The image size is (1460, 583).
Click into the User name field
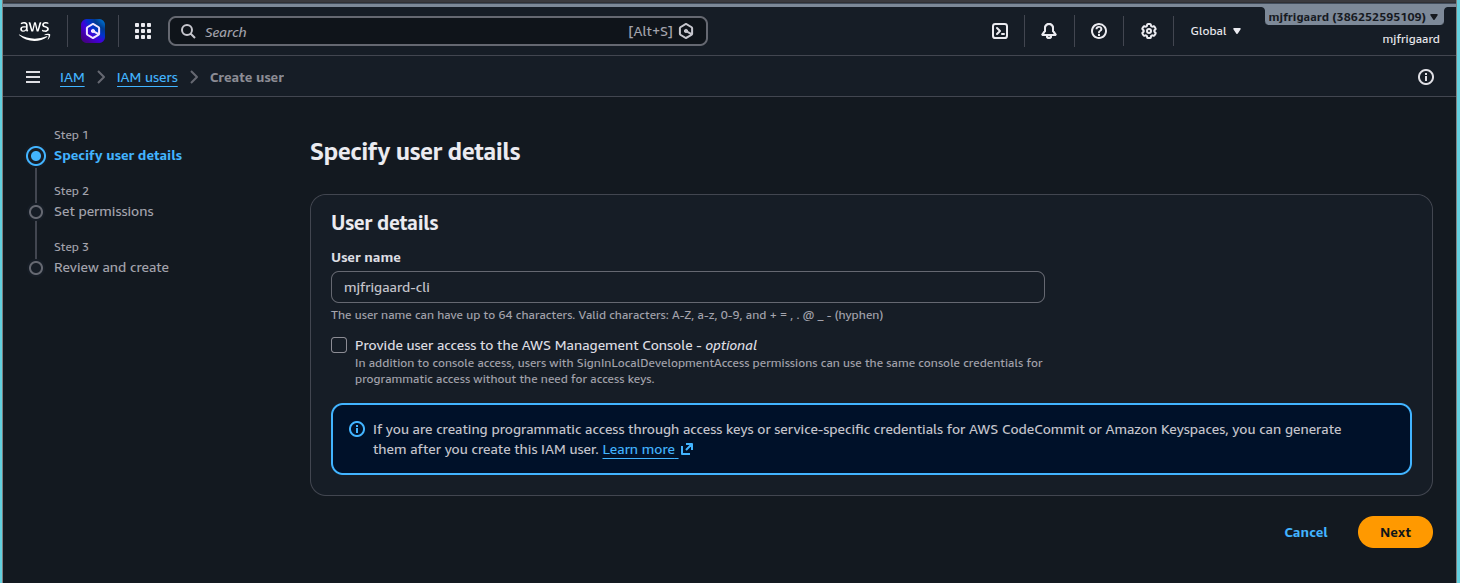[x=688, y=287]
